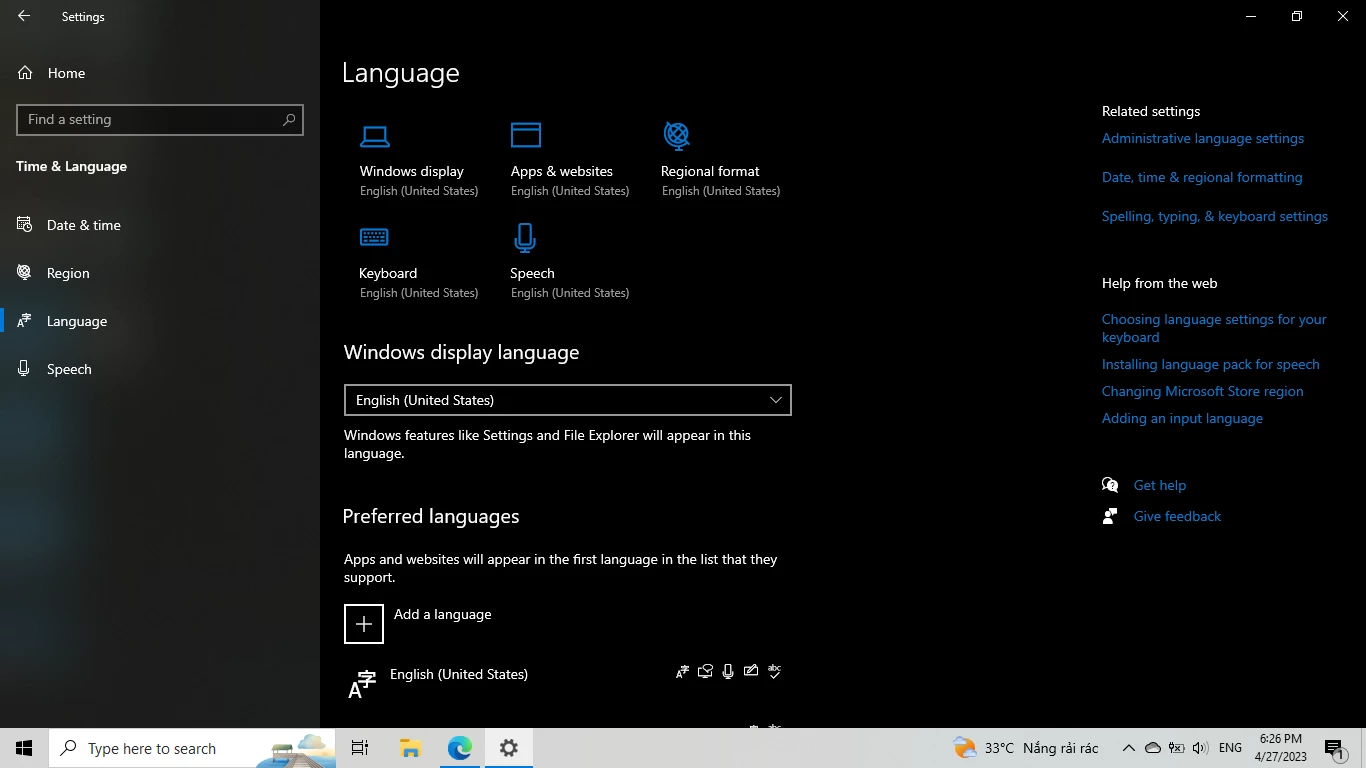Viewport: 1366px width, 768px height.
Task: Open the Date & time settings page
Action: 160,225
